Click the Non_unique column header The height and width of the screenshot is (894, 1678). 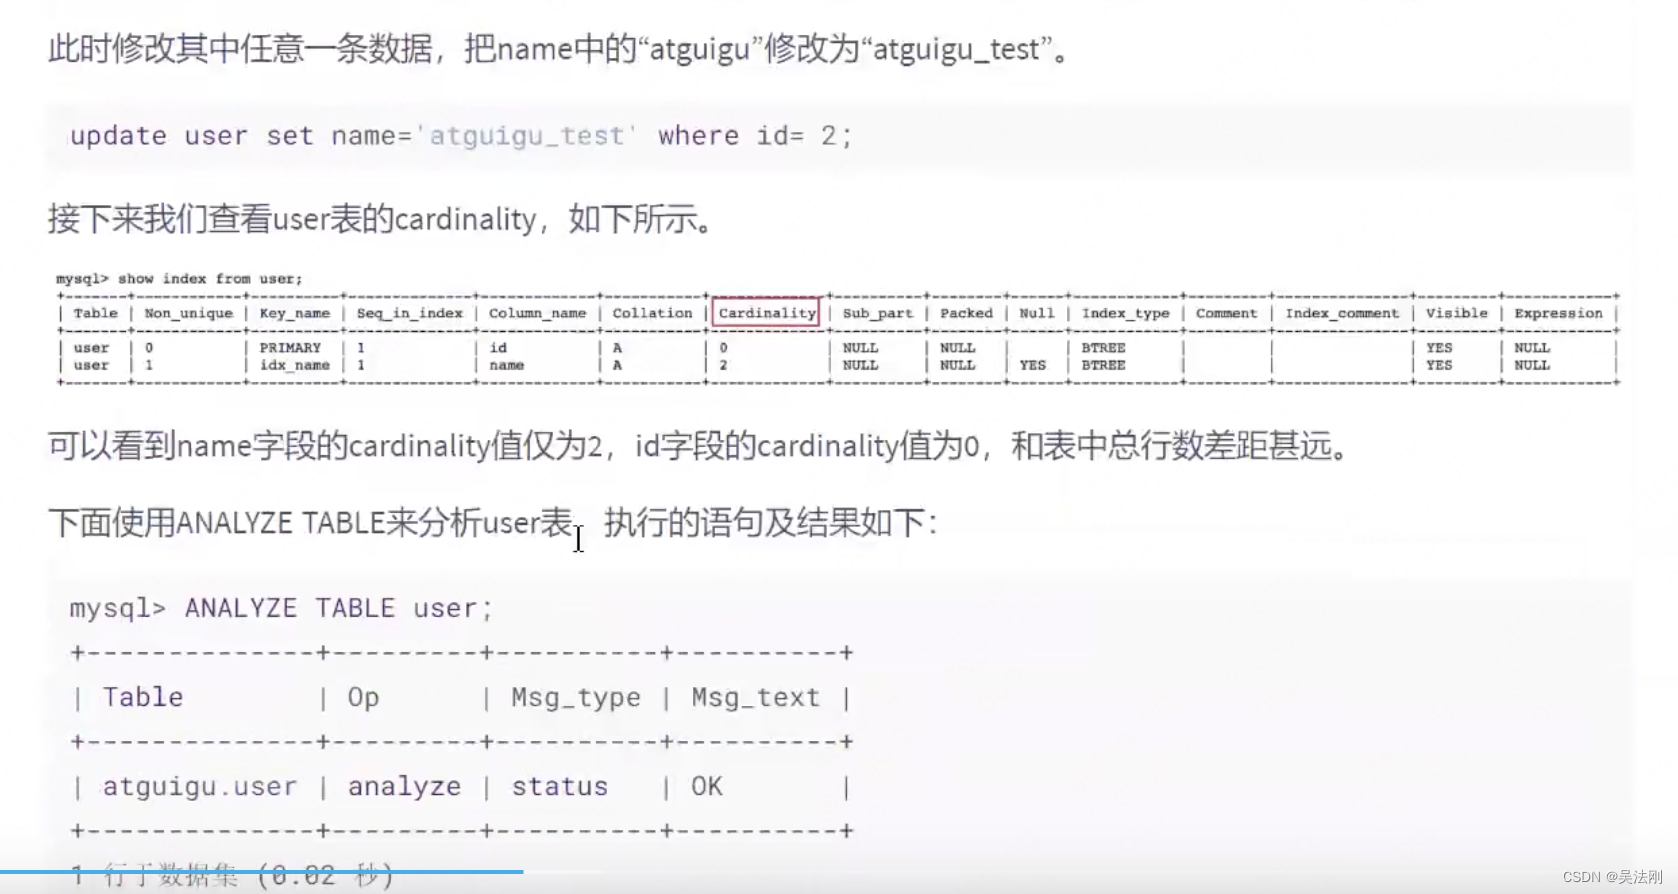[188, 313]
